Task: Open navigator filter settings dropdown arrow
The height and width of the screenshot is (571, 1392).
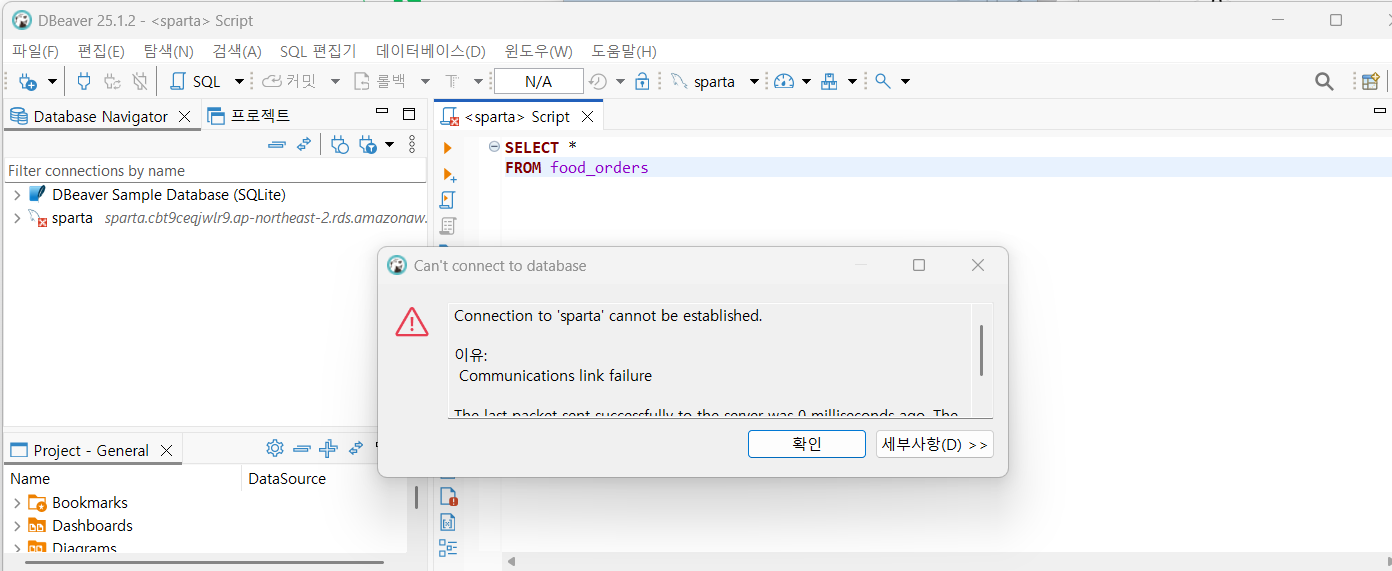Action: [x=389, y=145]
